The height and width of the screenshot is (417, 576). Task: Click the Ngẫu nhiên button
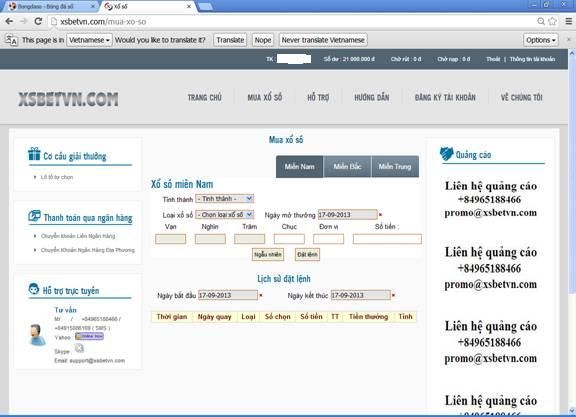coord(268,254)
